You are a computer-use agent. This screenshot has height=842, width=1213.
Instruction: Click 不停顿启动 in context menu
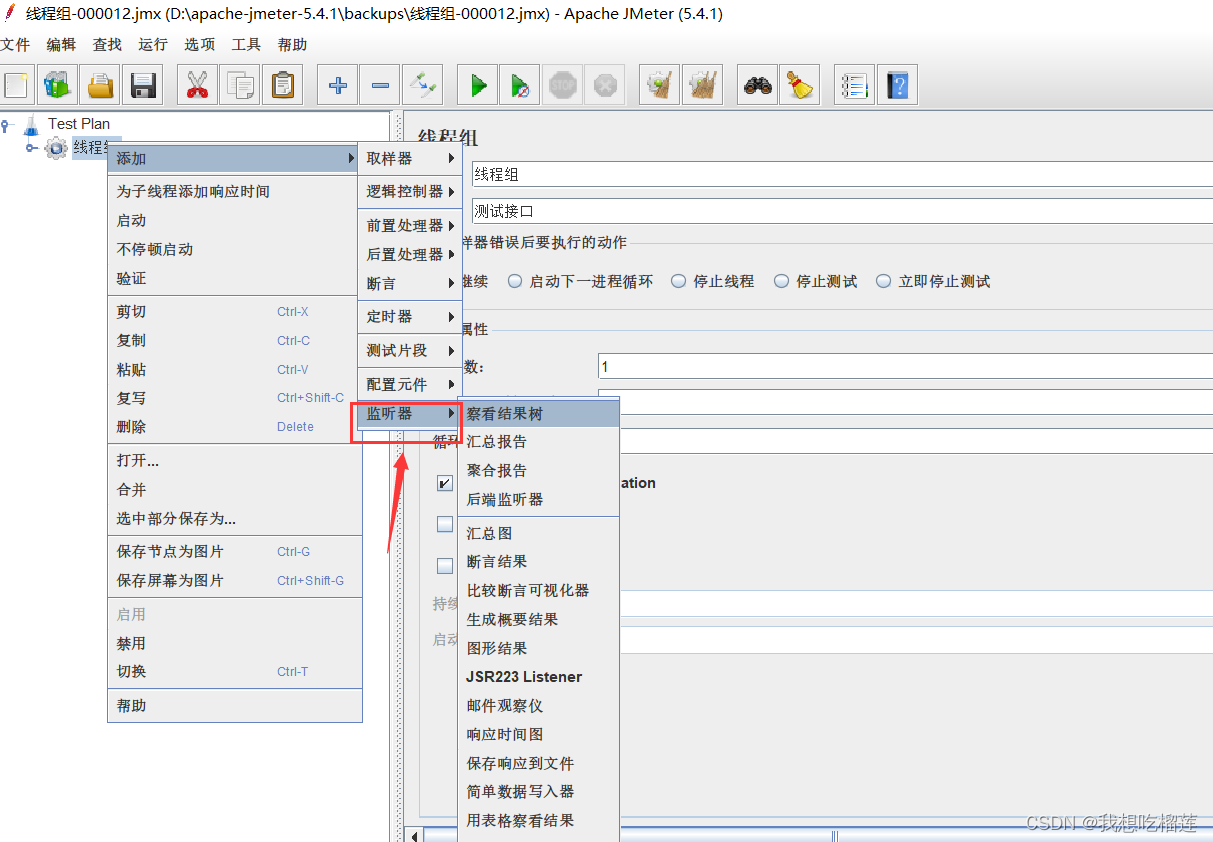click(234, 250)
